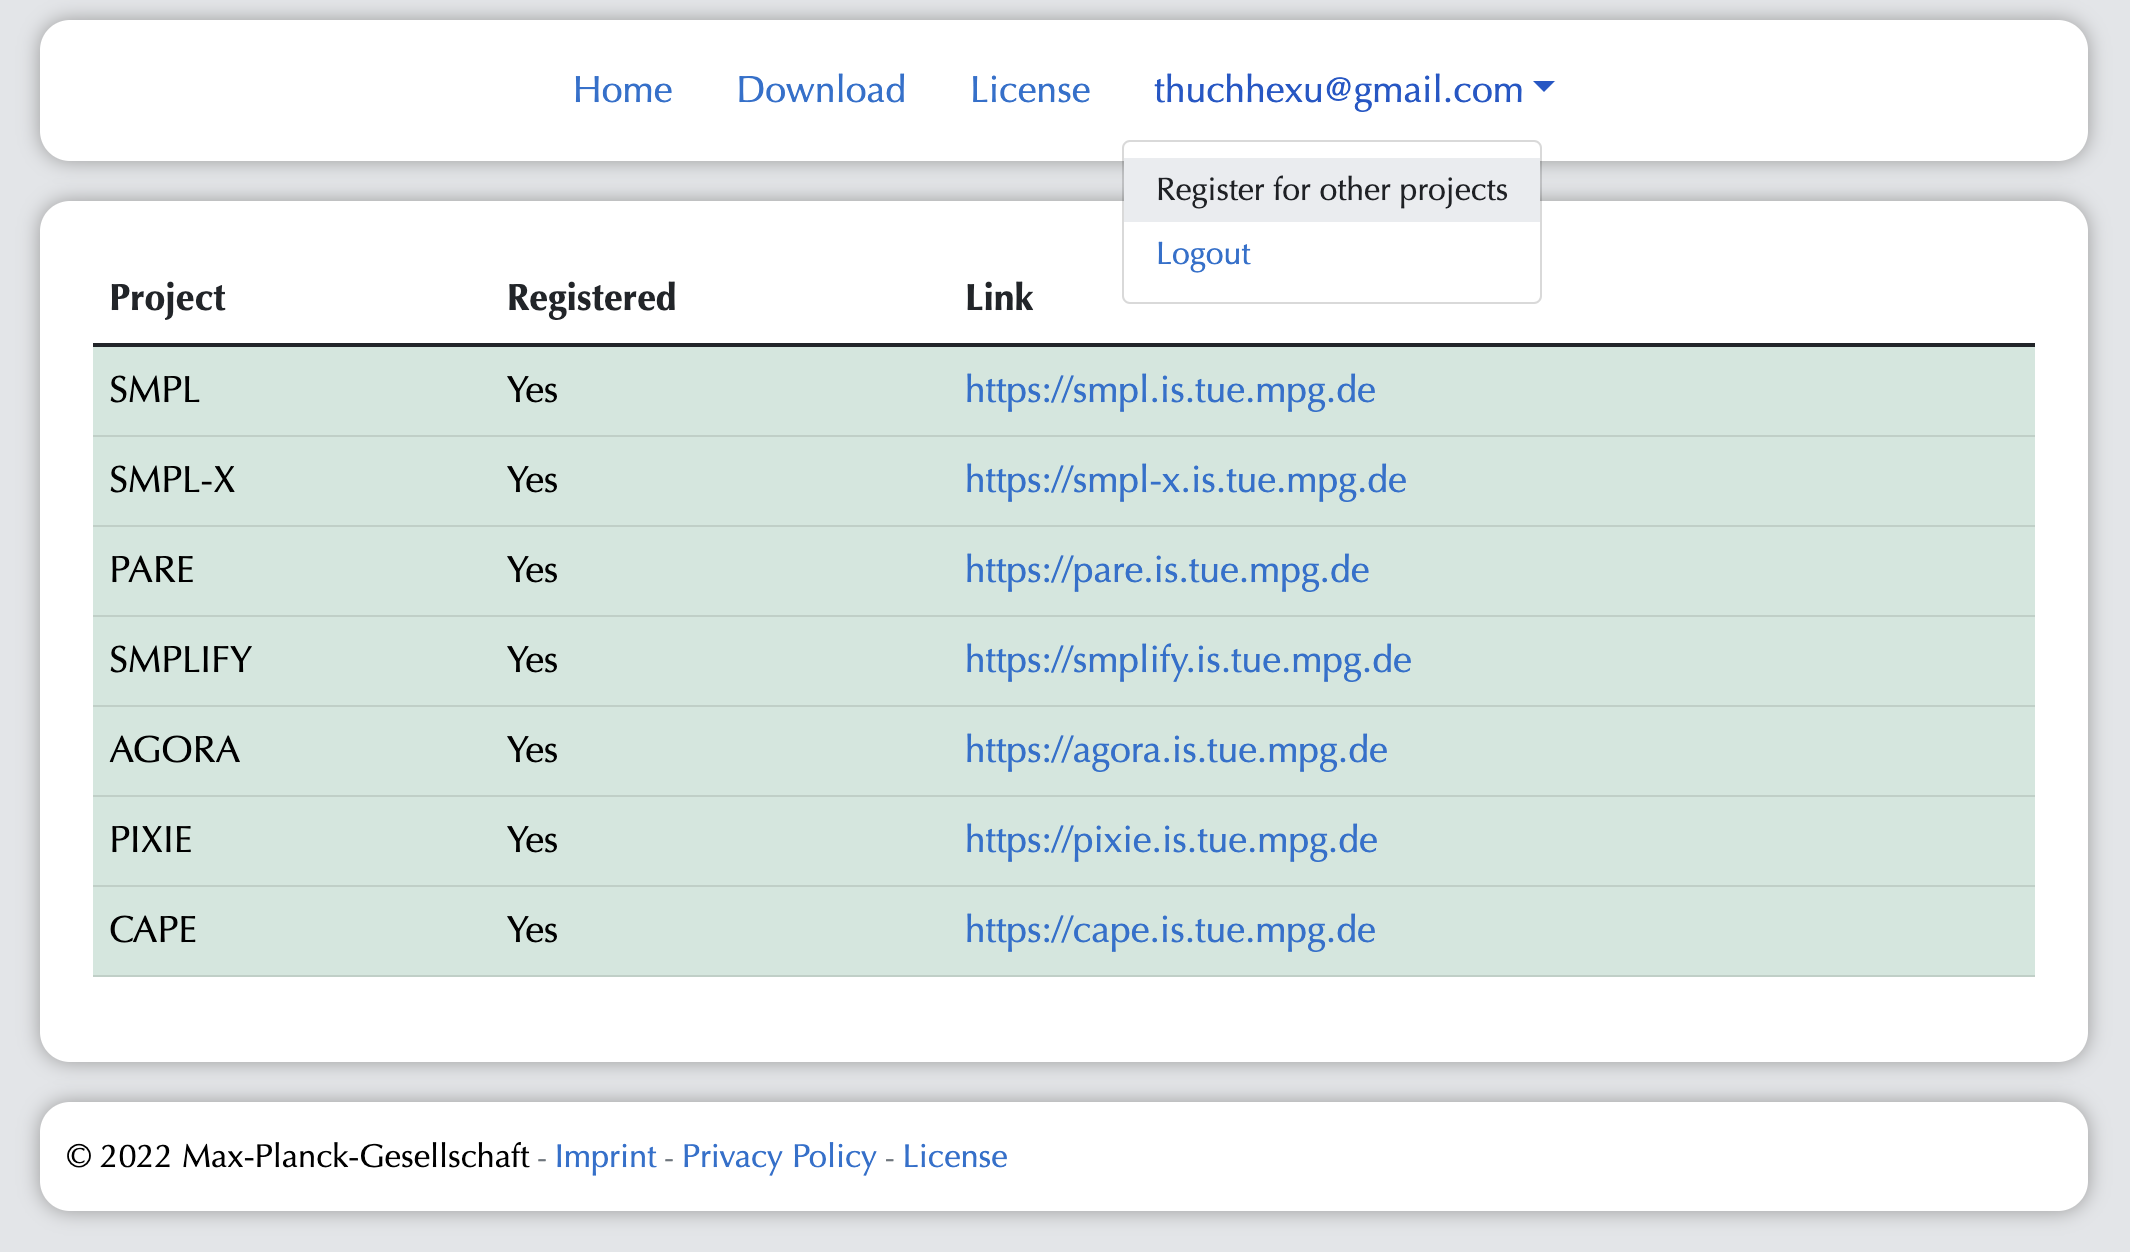
Task: Click the caret arrow beside the email
Action: click(x=1544, y=87)
